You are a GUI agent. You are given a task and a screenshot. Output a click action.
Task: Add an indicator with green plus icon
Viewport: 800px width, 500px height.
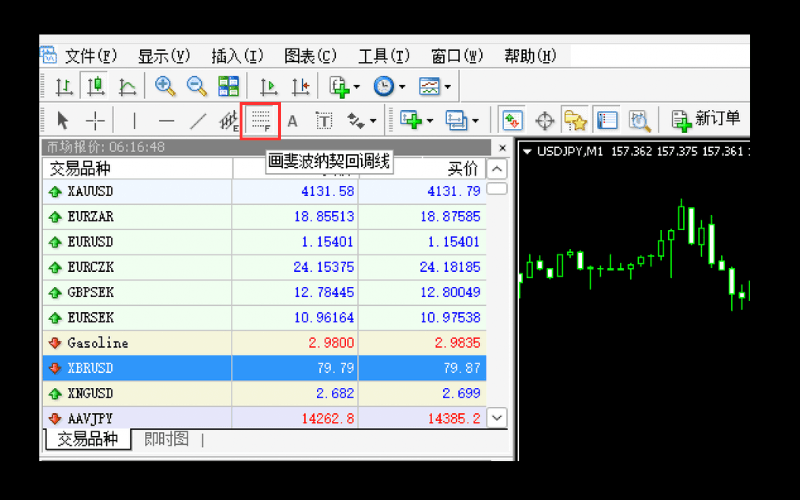pyautogui.click(x=339, y=86)
